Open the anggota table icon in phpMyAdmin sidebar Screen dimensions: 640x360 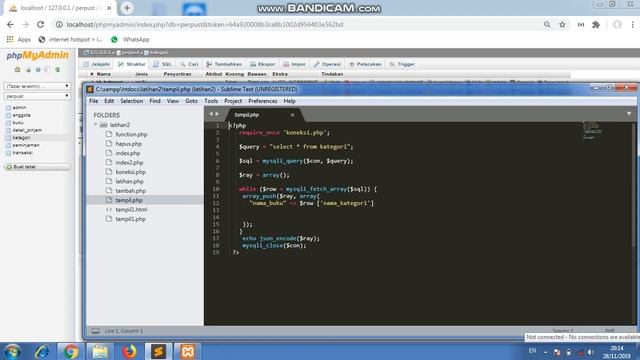[8, 115]
